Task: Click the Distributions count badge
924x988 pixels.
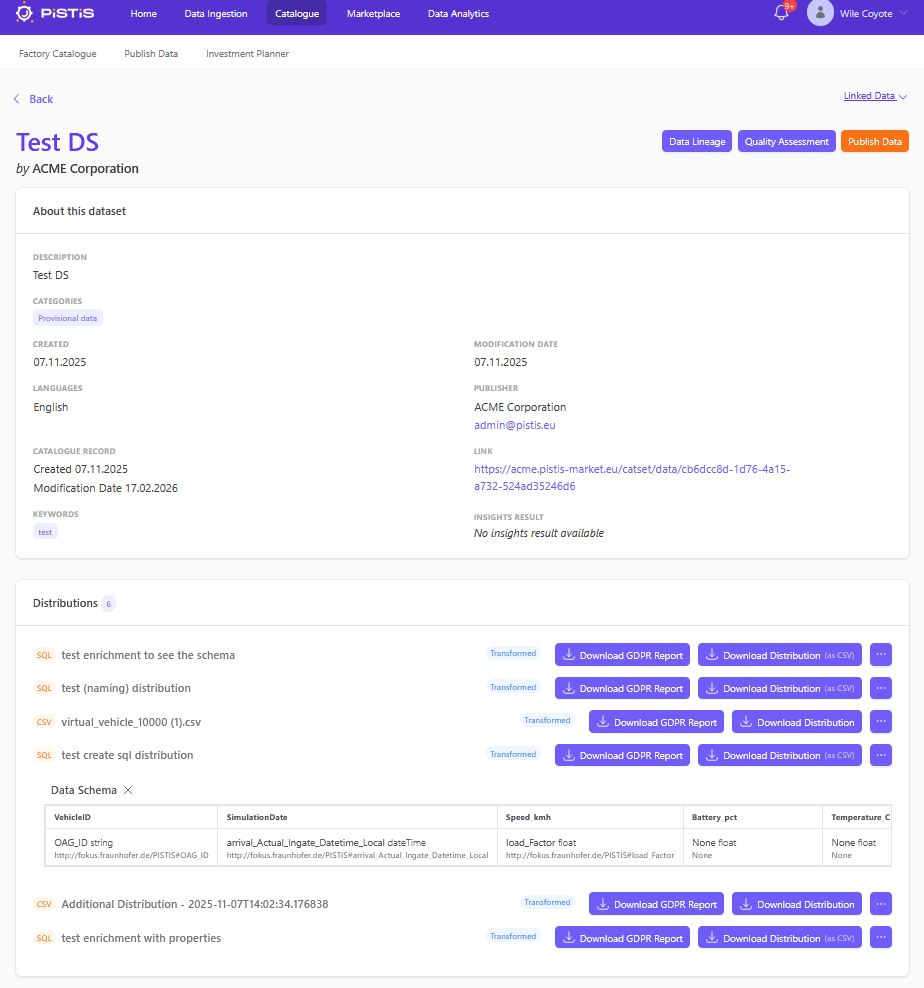Action: coord(108,604)
